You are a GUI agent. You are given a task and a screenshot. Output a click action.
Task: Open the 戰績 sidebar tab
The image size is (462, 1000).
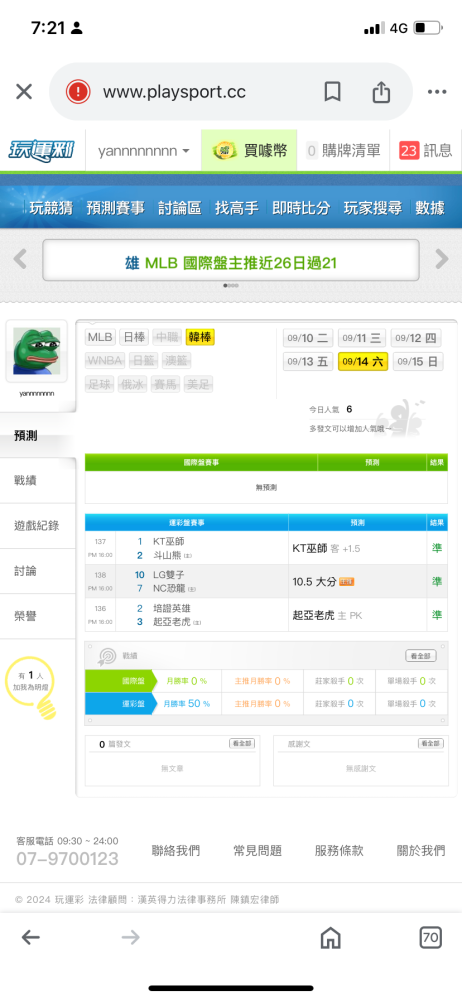coord(38,480)
